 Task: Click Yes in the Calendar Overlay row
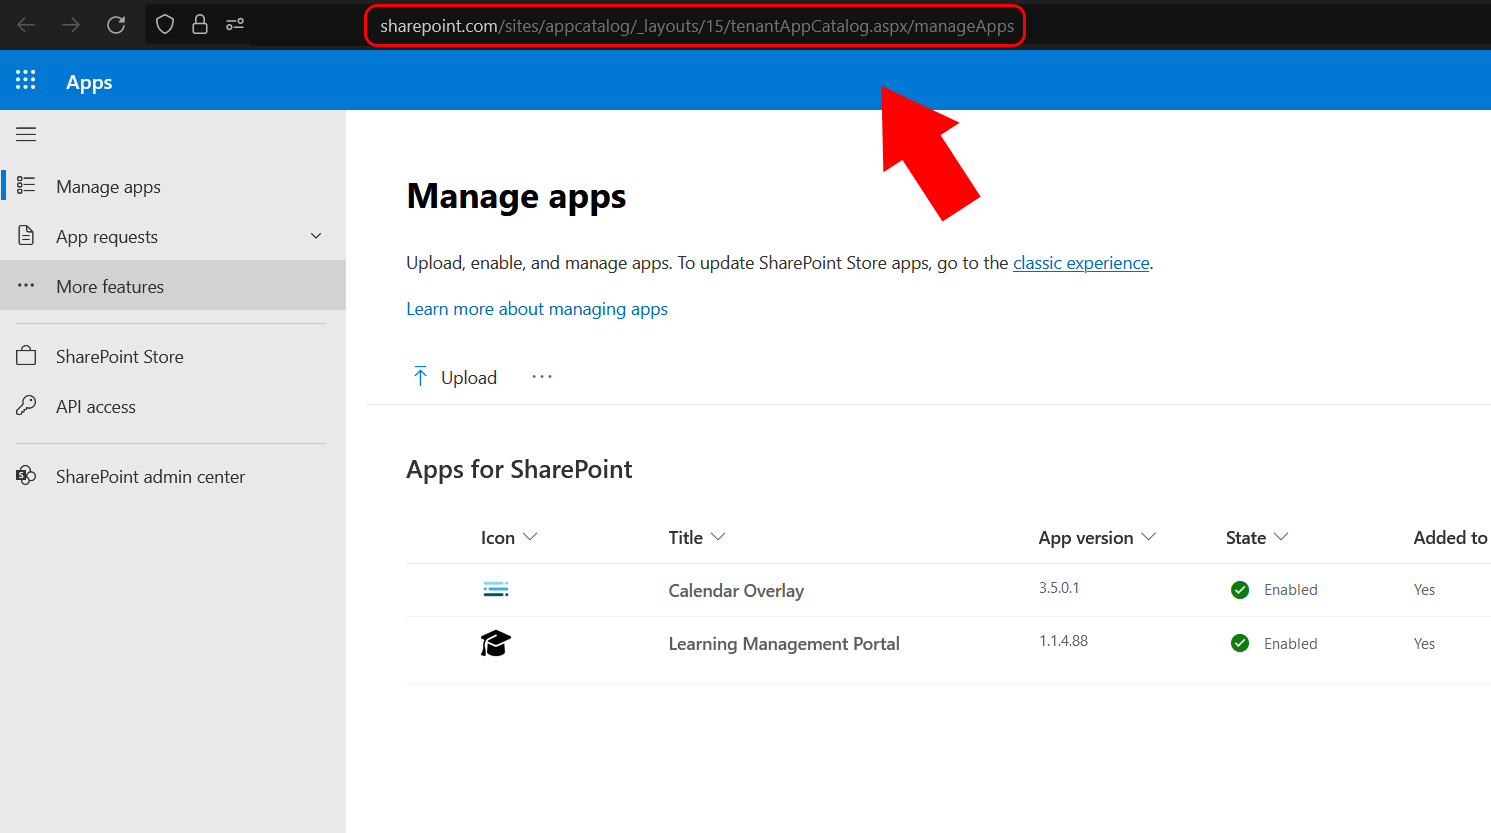tap(1424, 590)
